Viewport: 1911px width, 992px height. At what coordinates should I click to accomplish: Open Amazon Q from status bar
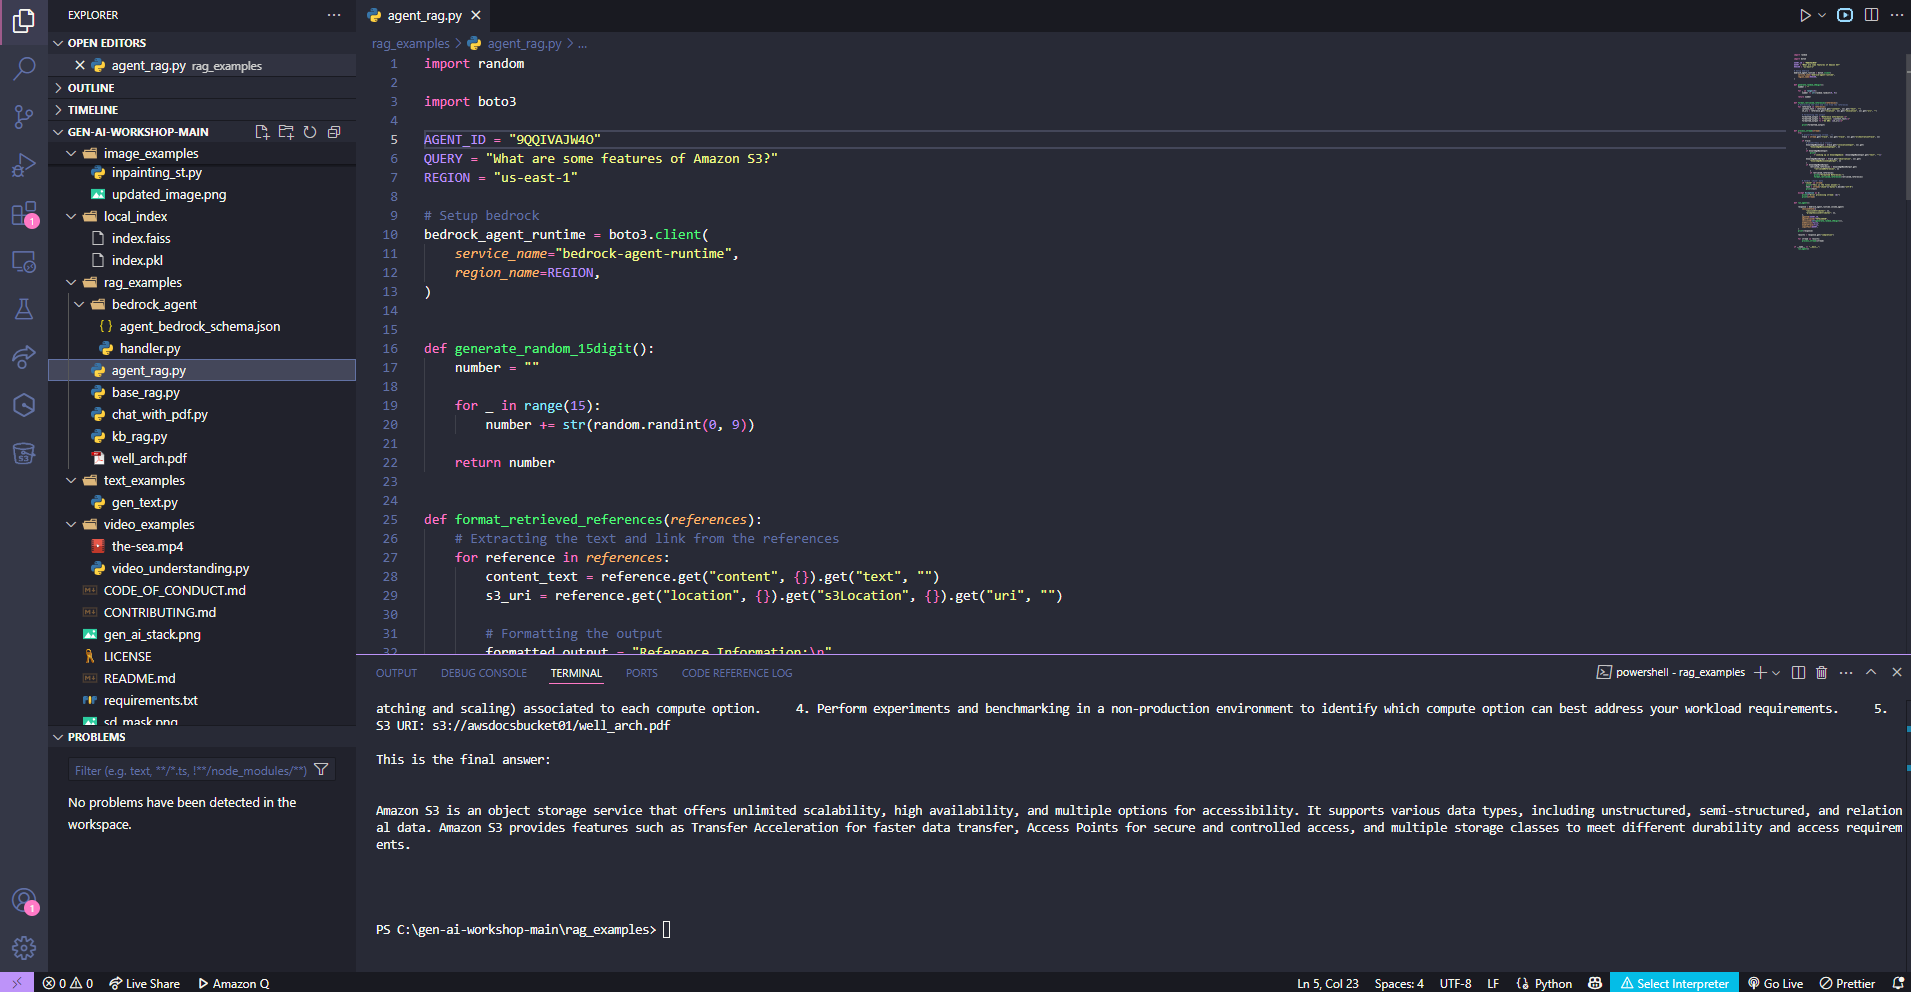point(233,983)
